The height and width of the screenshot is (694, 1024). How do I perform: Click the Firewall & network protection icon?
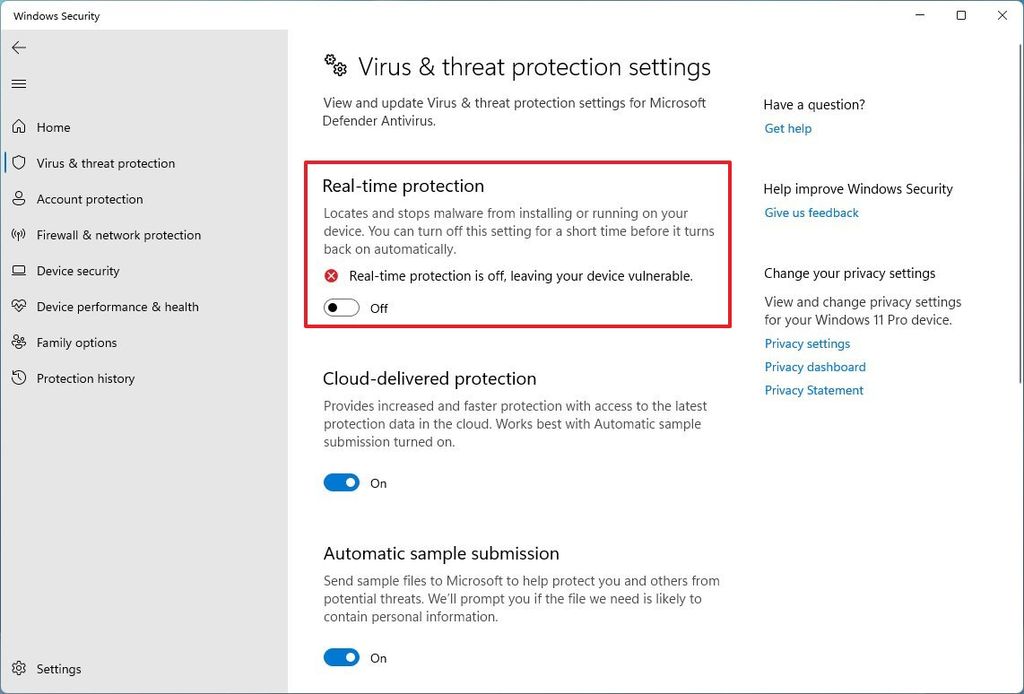[x=18, y=235]
